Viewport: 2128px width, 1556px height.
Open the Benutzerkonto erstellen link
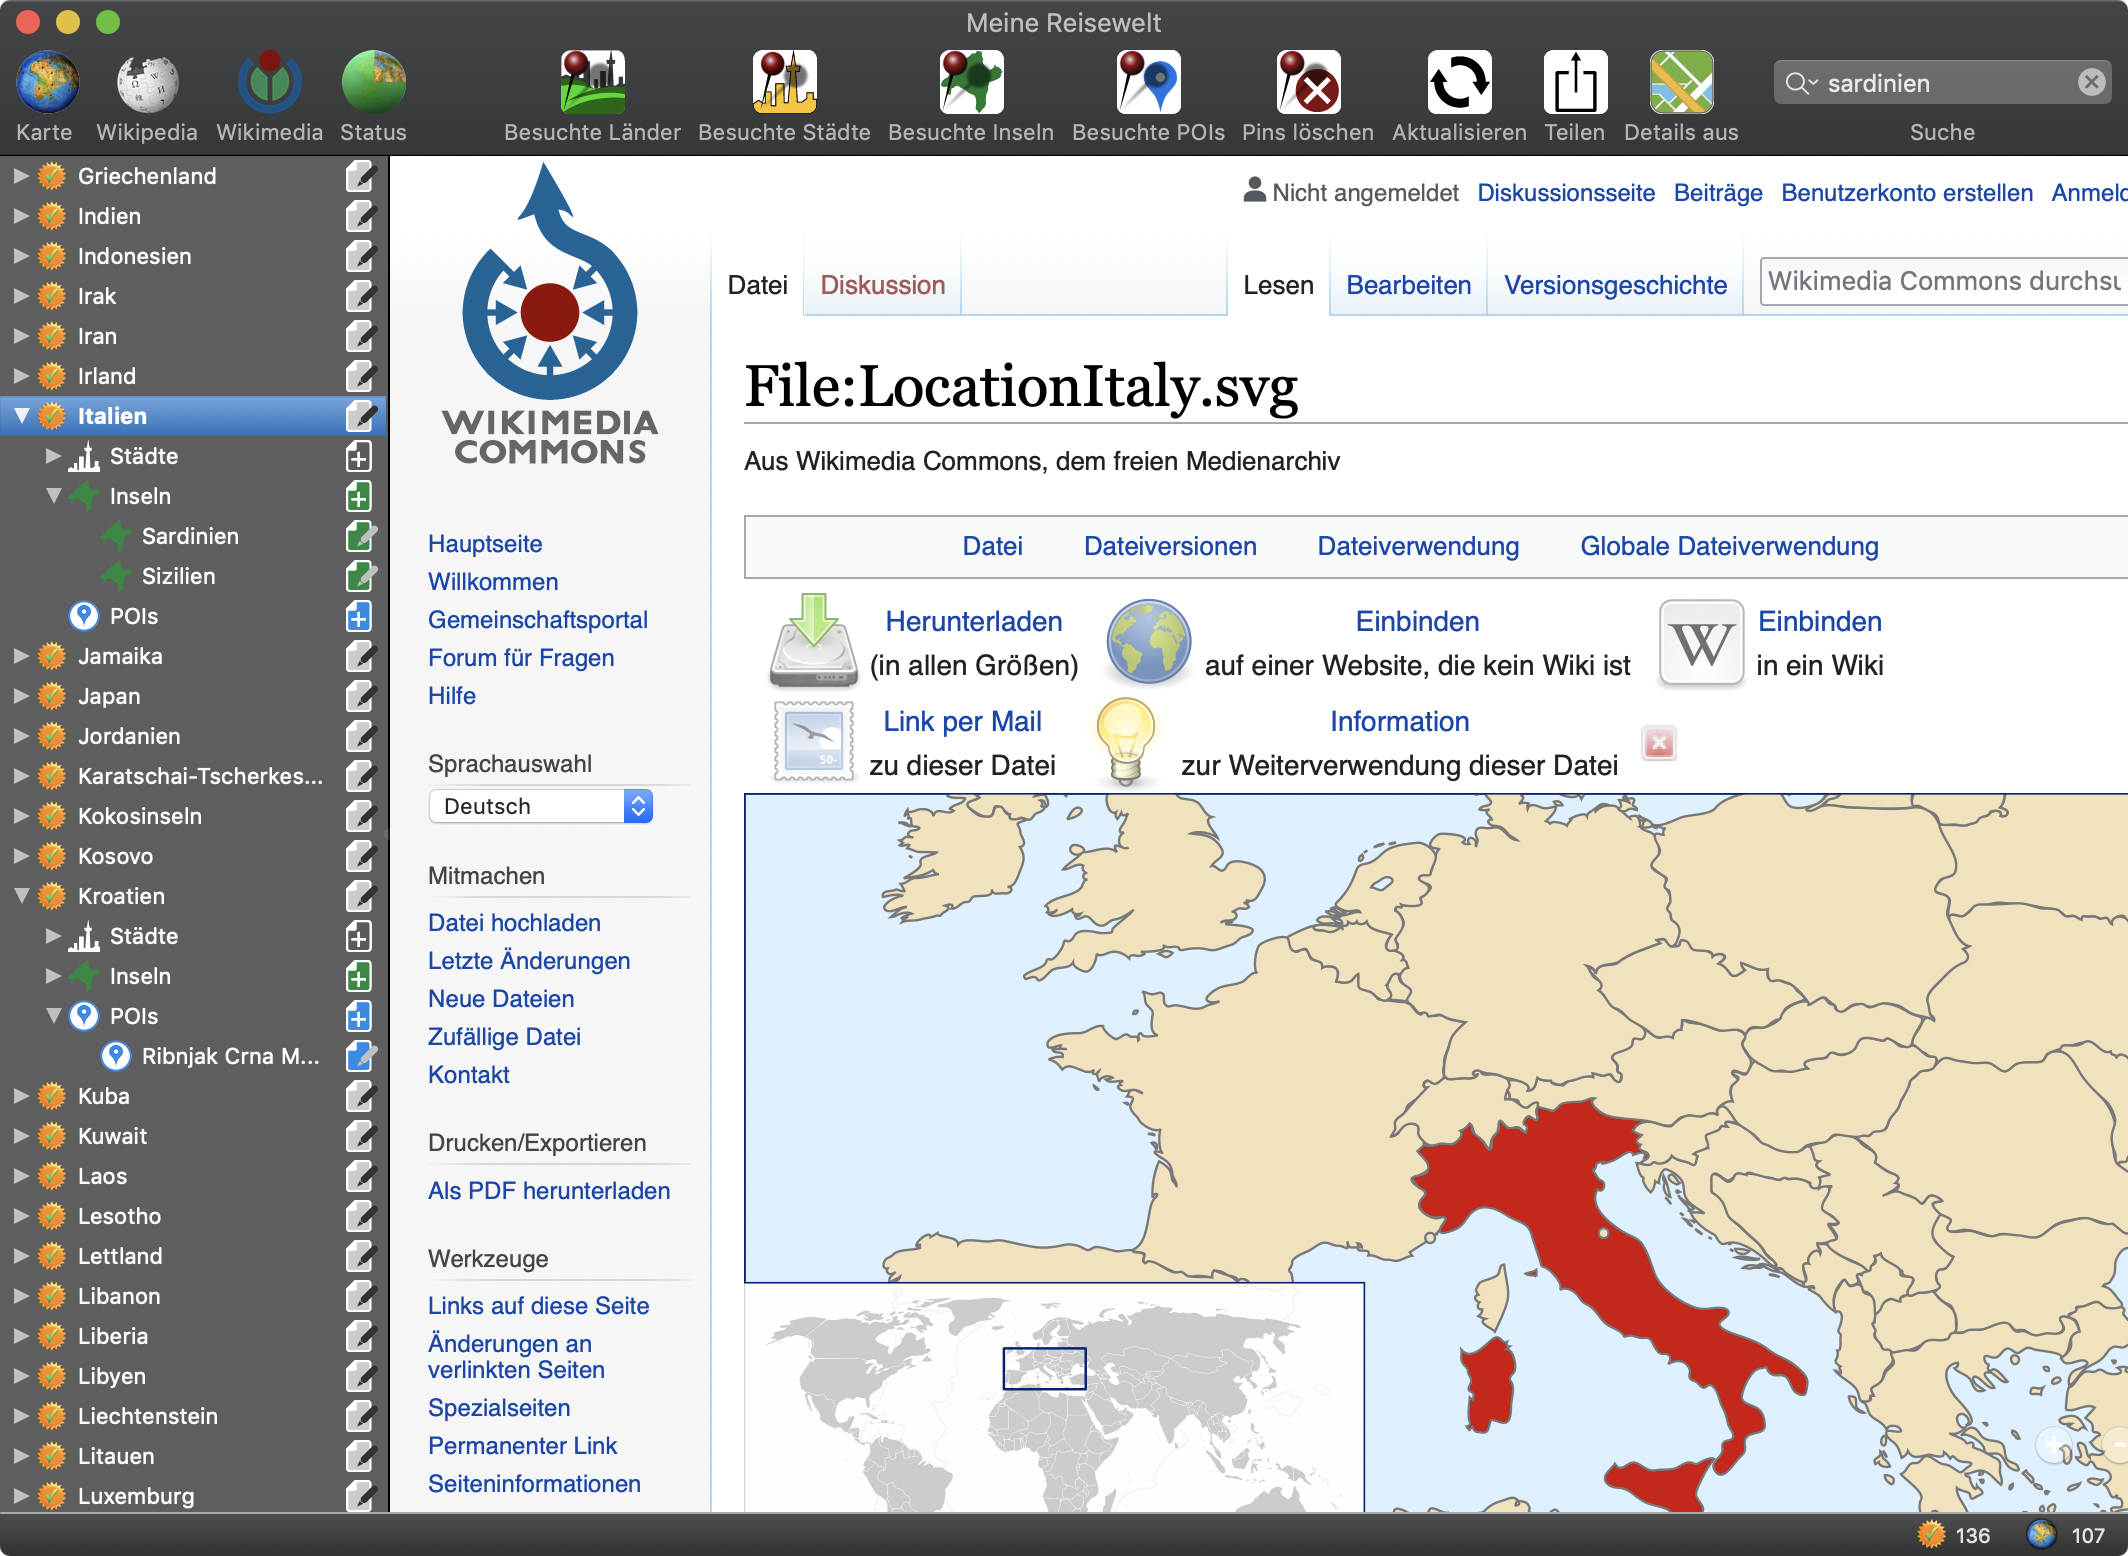pos(1906,193)
